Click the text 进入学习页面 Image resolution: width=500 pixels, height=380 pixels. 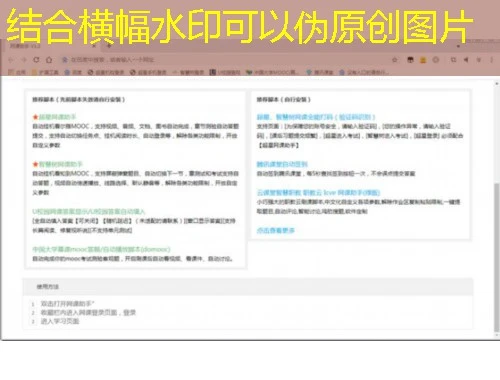[x=60, y=321]
